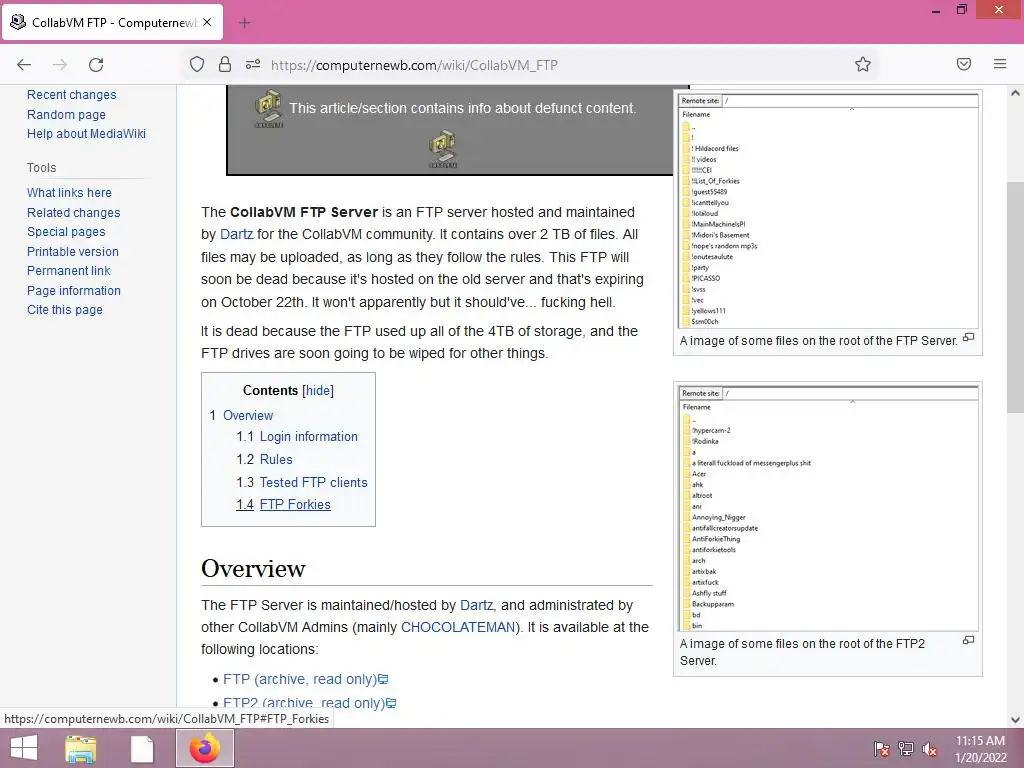The height and width of the screenshot is (768, 1024).
Task: Open the FTP Server file listing thumbnail
Action: [828, 210]
